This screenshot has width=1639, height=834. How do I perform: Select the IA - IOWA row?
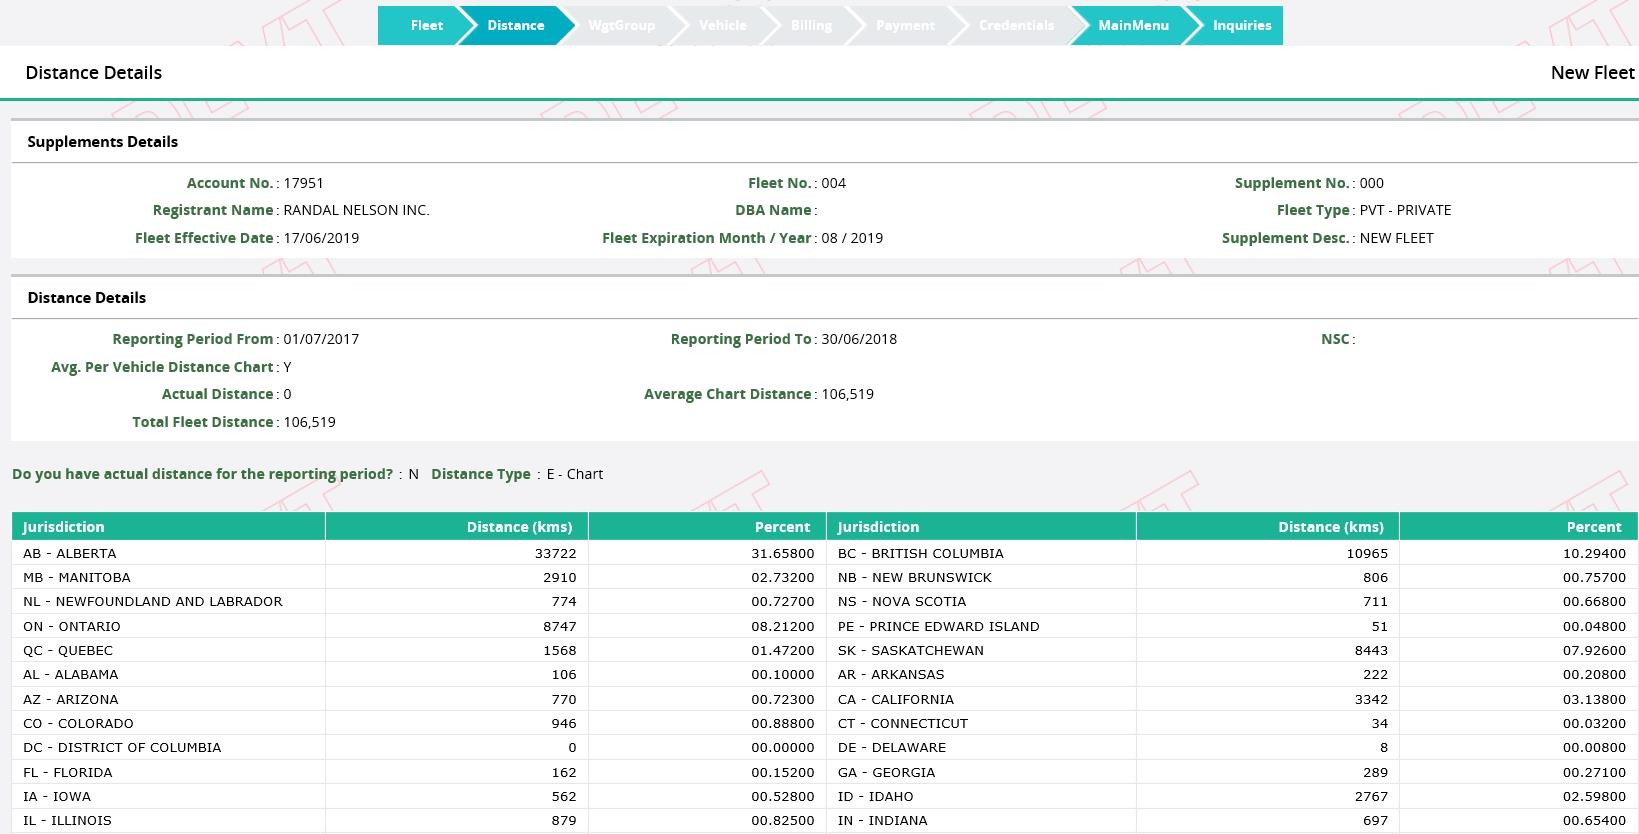[x=419, y=796]
